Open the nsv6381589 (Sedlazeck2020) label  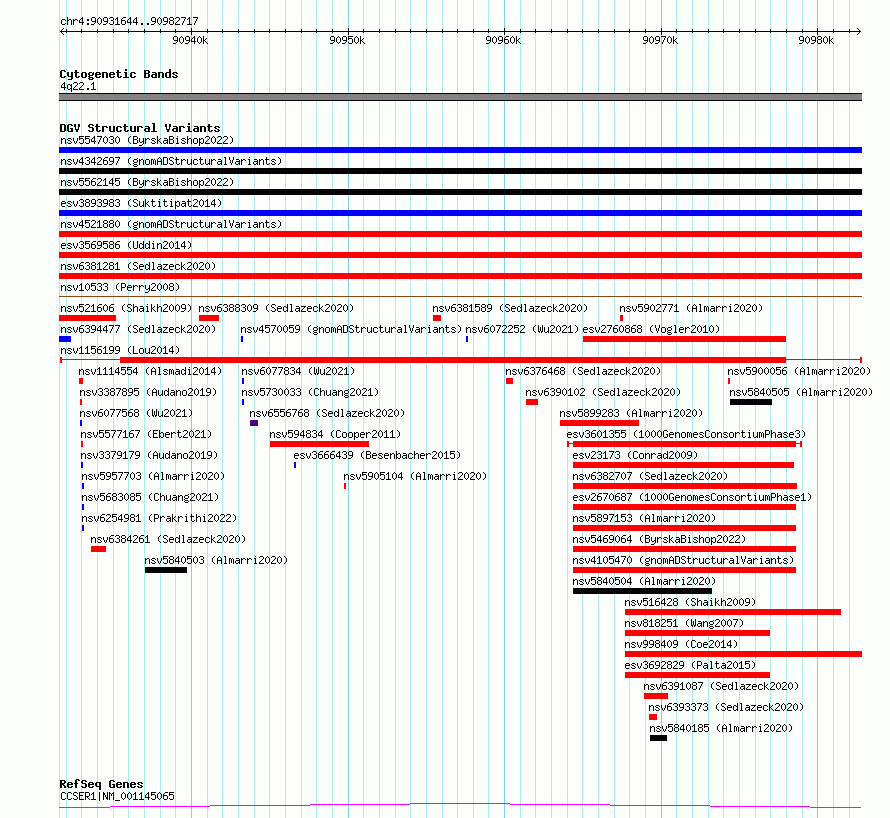pyautogui.click(x=510, y=308)
